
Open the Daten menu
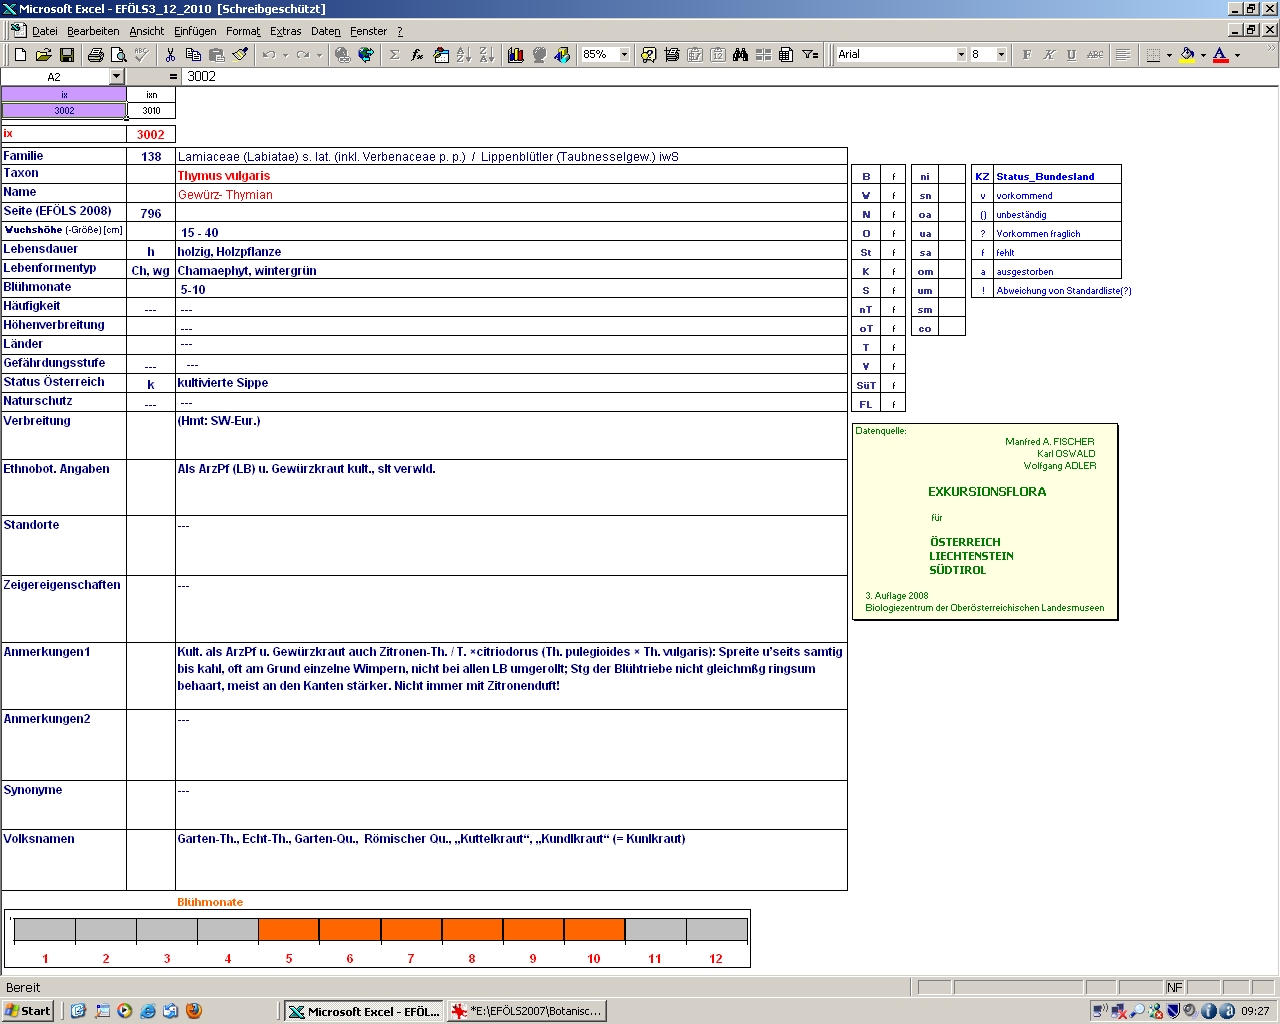325,31
